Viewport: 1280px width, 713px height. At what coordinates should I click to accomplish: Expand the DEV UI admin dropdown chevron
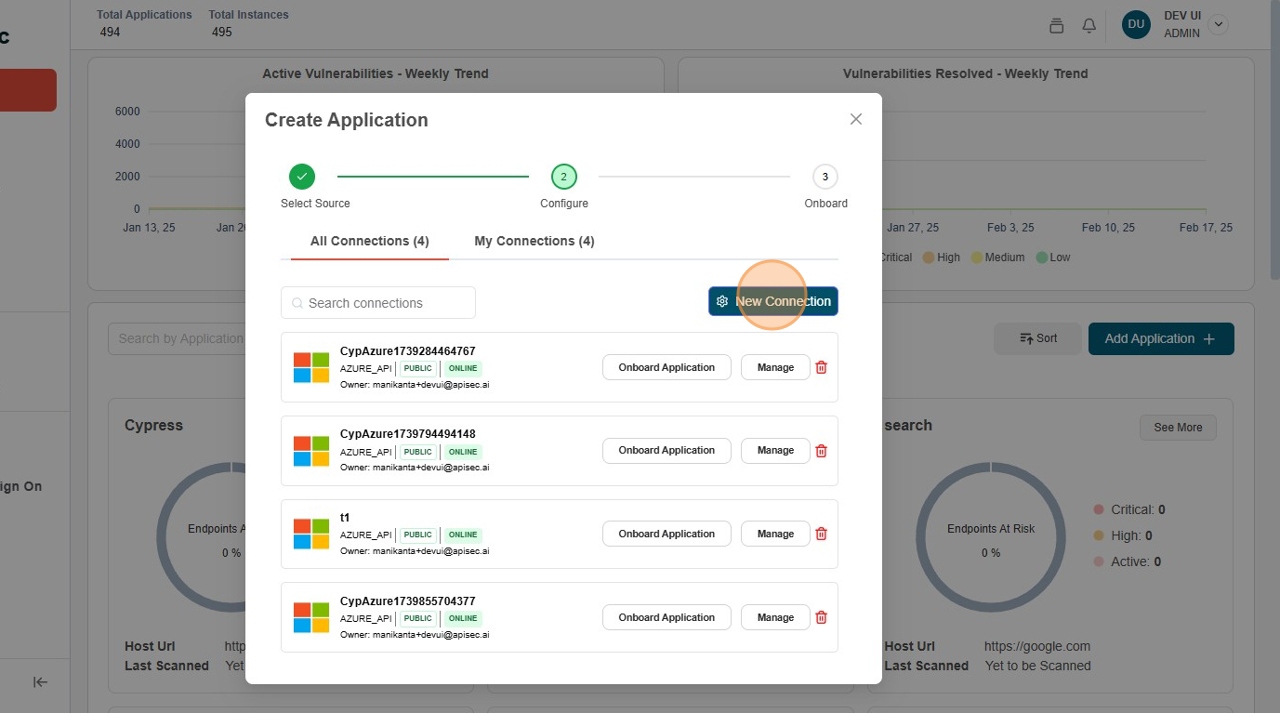(x=1218, y=25)
